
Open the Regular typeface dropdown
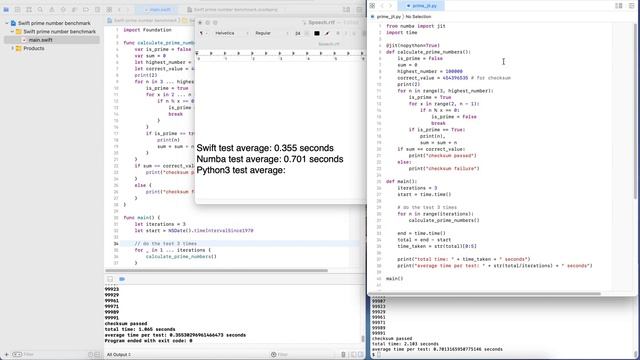tap(271, 33)
